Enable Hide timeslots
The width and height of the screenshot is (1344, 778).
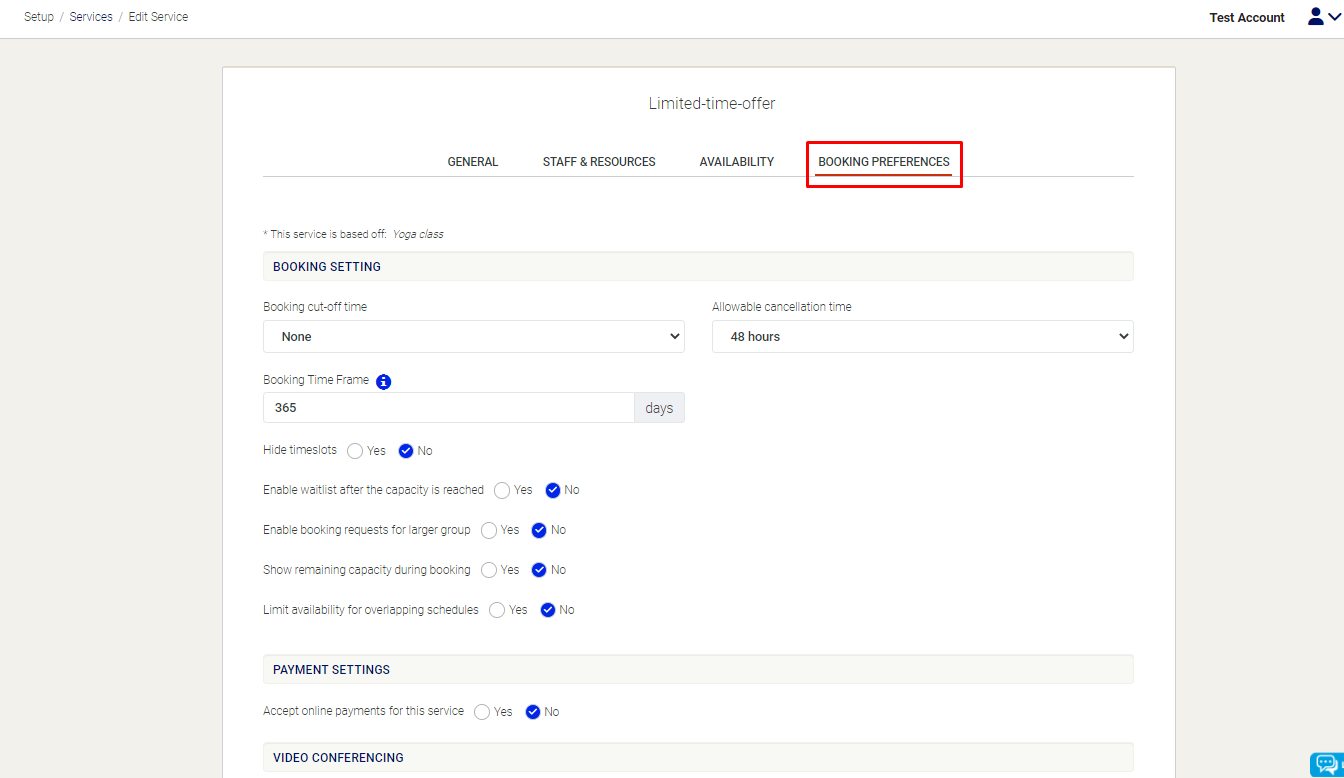pyautogui.click(x=355, y=451)
